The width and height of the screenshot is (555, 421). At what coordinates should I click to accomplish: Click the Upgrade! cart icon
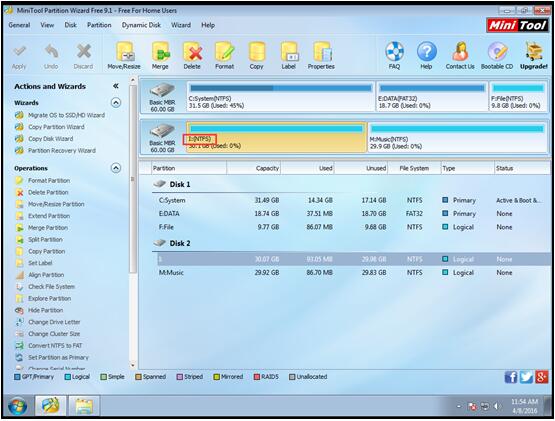click(x=534, y=52)
